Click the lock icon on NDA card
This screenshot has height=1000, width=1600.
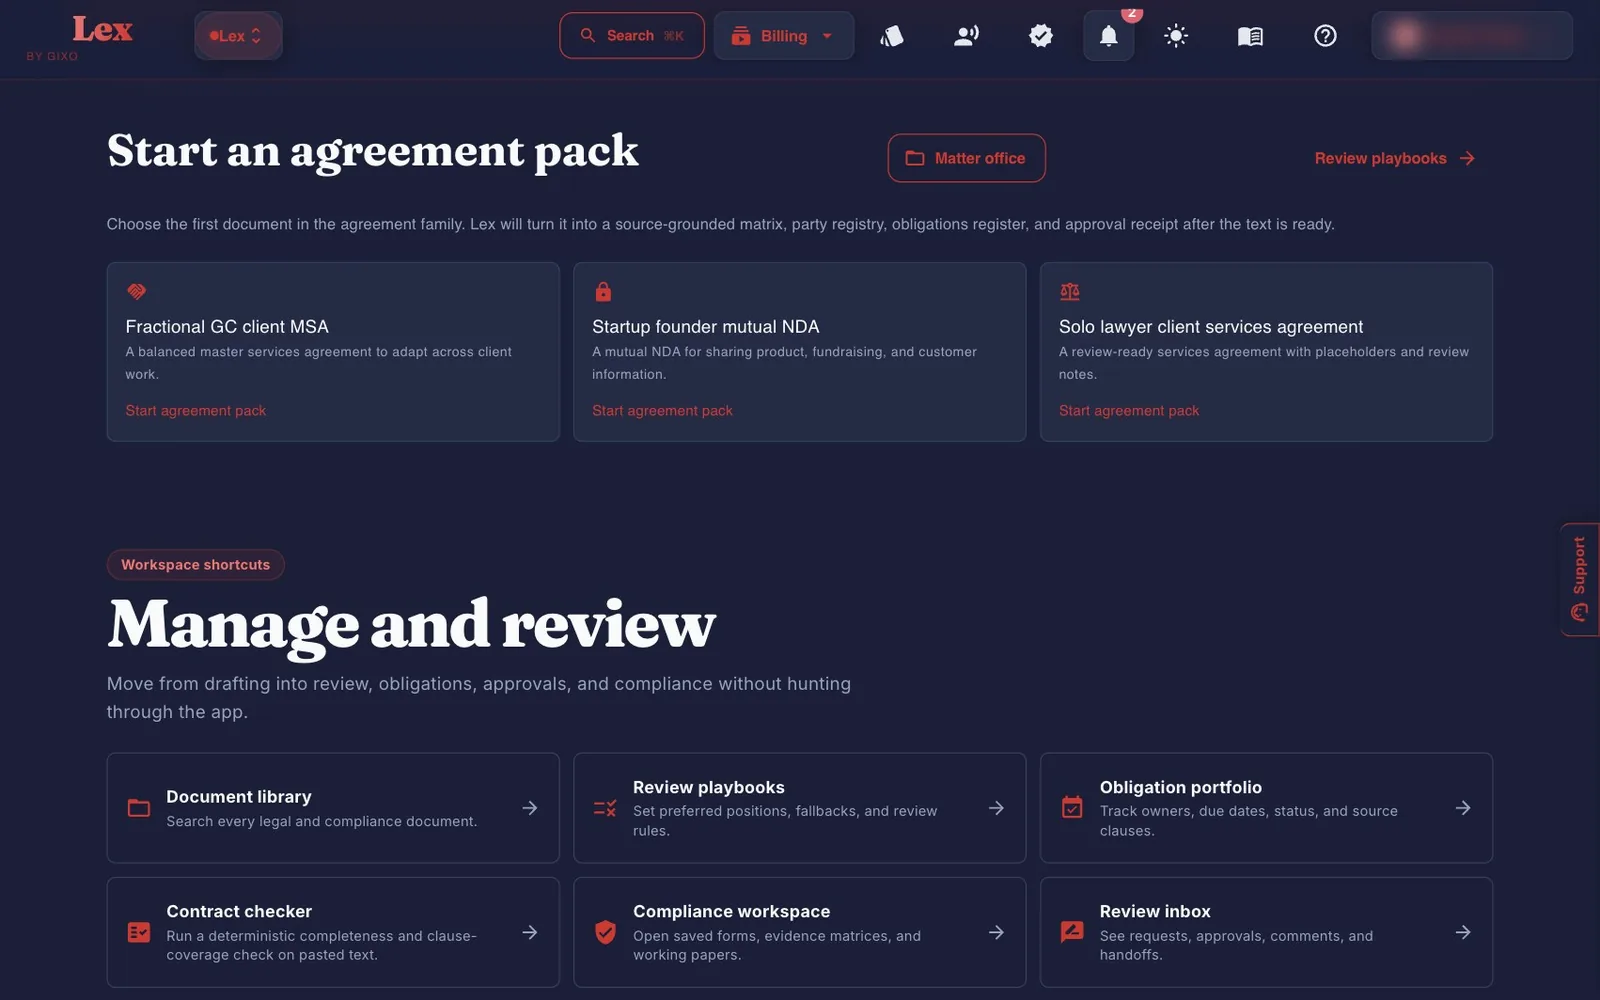point(603,291)
